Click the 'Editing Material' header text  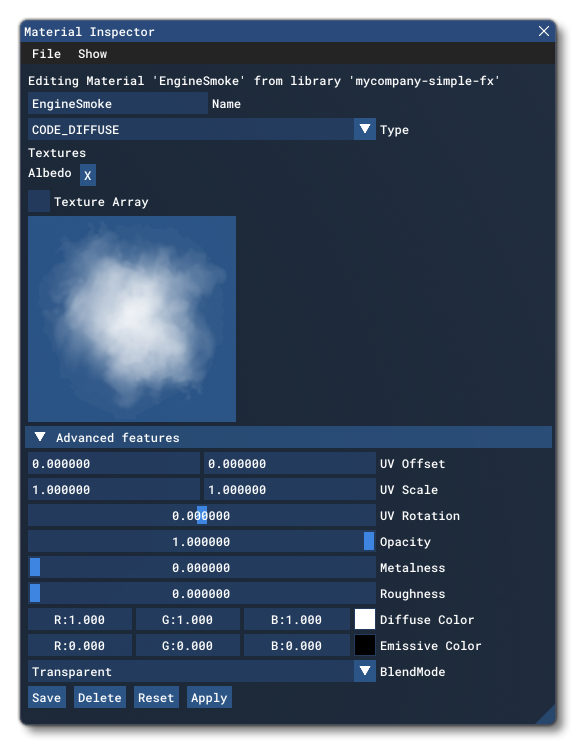(264, 80)
